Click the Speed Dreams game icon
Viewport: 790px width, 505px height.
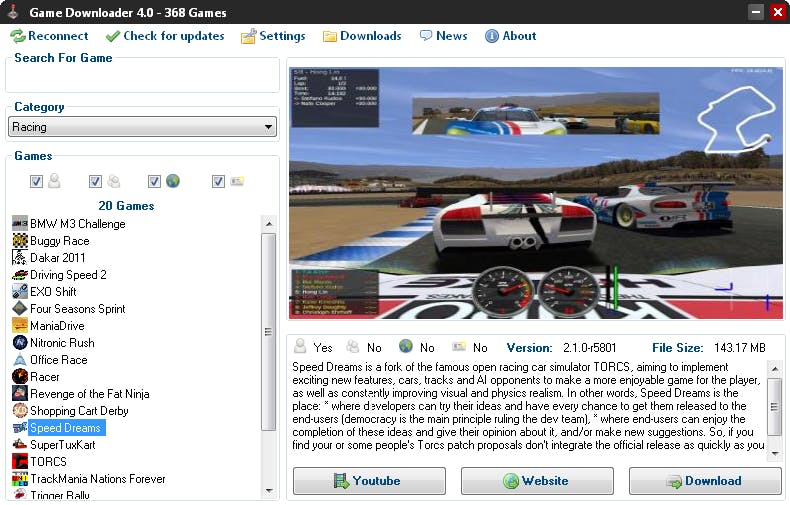click(x=20, y=428)
